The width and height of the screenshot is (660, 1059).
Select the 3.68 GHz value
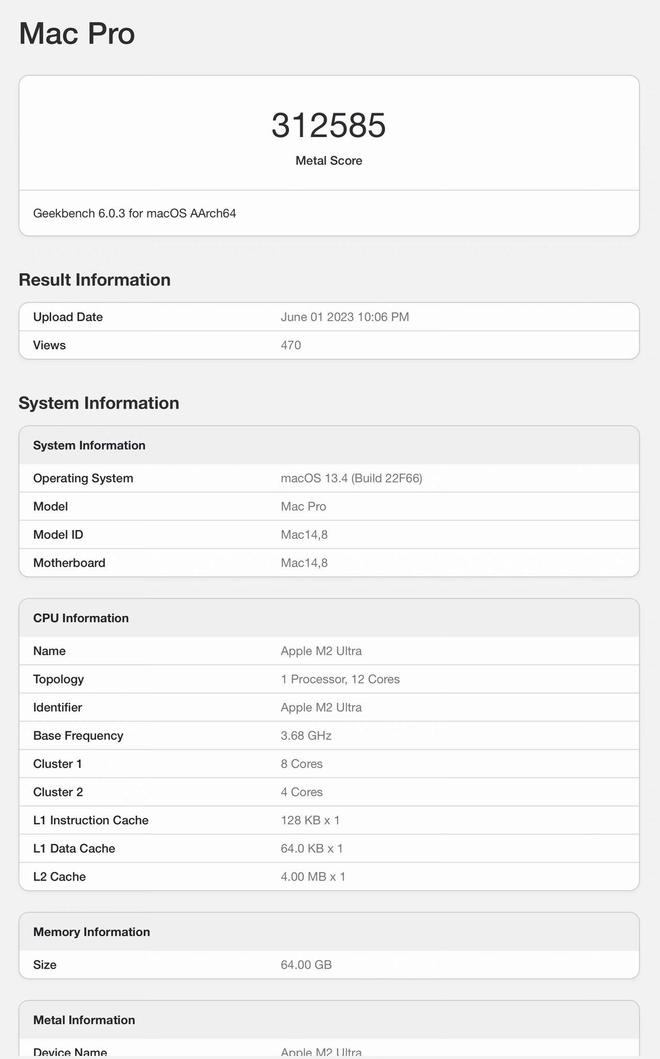pyautogui.click(x=306, y=736)
